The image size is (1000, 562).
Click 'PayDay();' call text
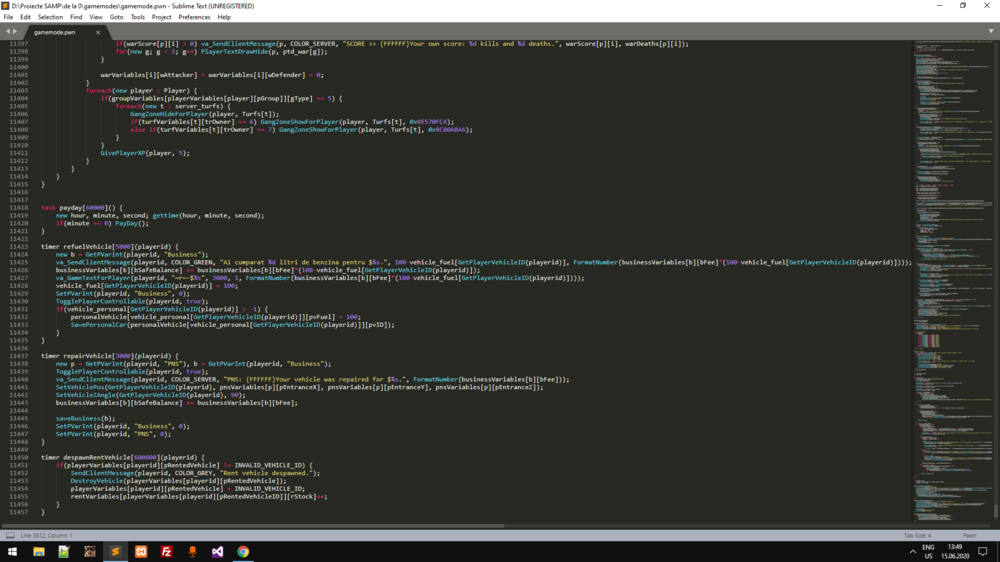tap(132, 223)
